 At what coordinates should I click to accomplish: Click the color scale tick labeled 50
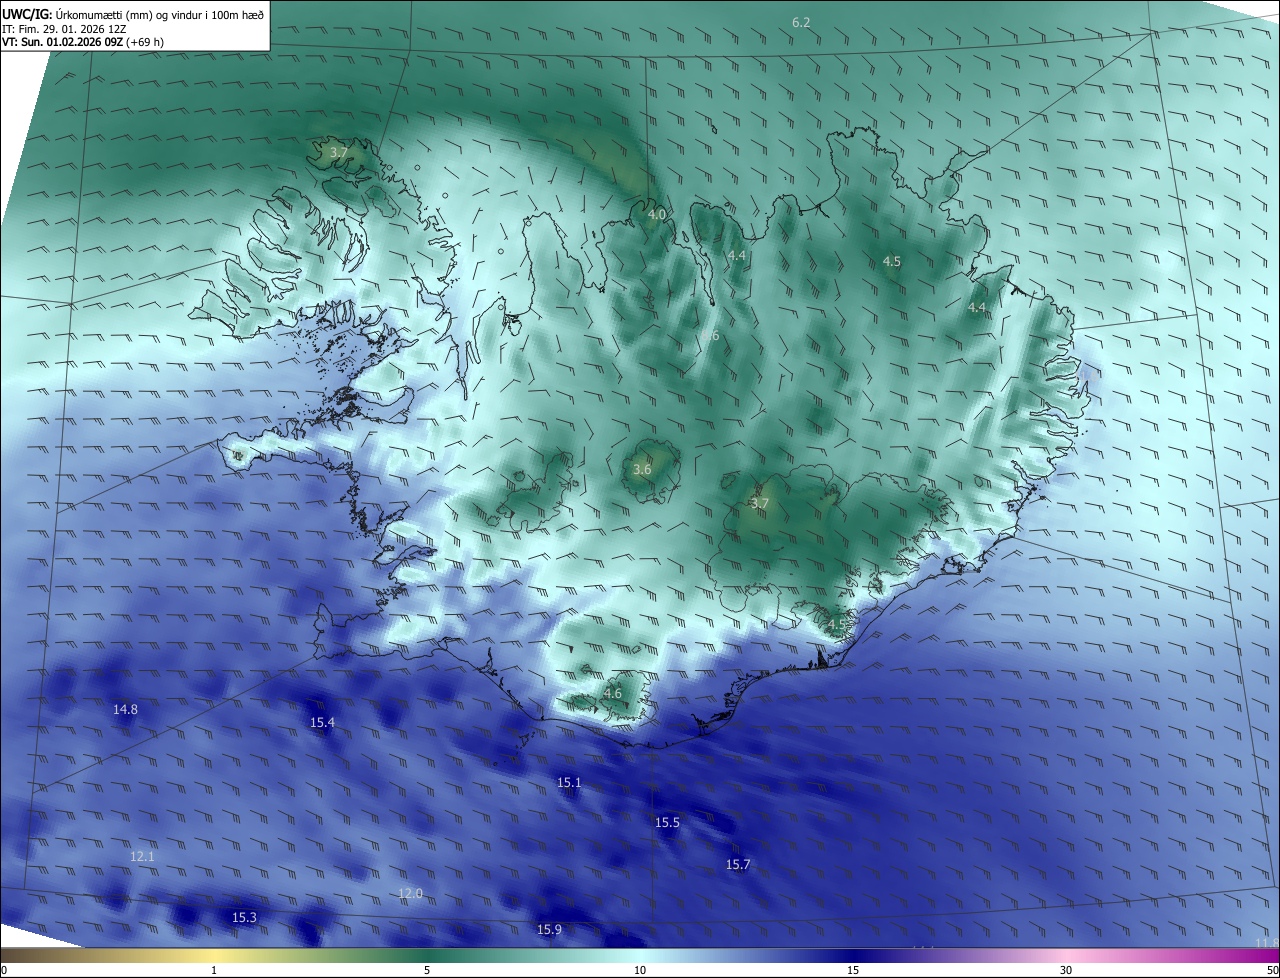[1272, 970]
